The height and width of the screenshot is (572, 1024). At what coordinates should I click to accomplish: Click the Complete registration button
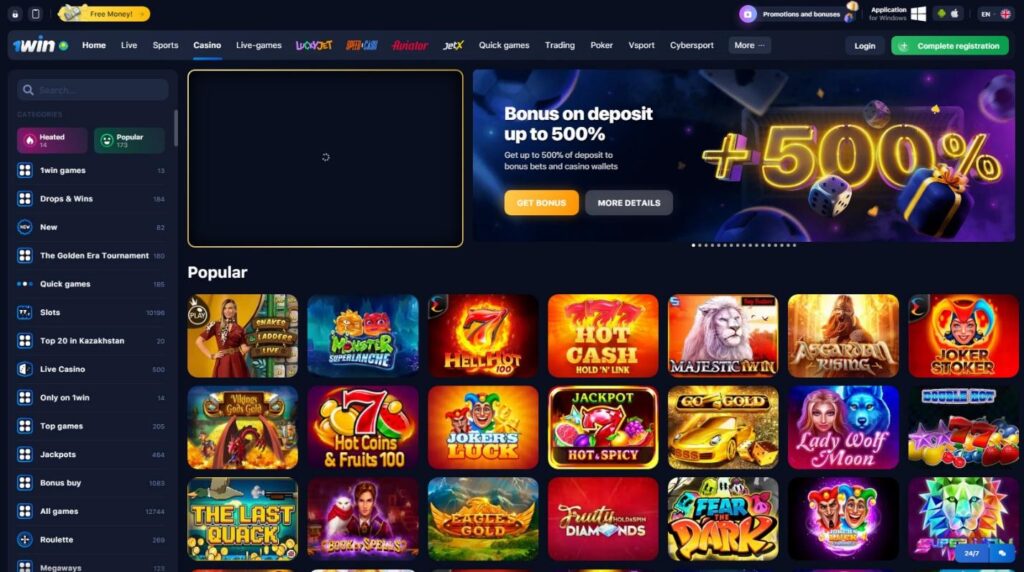point(950,46)
